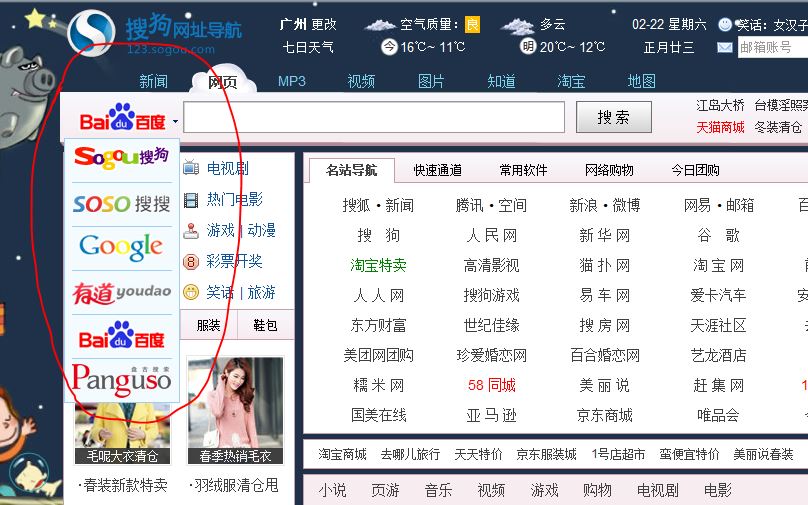Switch to the 网页 search tab
The image size is (808, 505).
pos(223,81)
